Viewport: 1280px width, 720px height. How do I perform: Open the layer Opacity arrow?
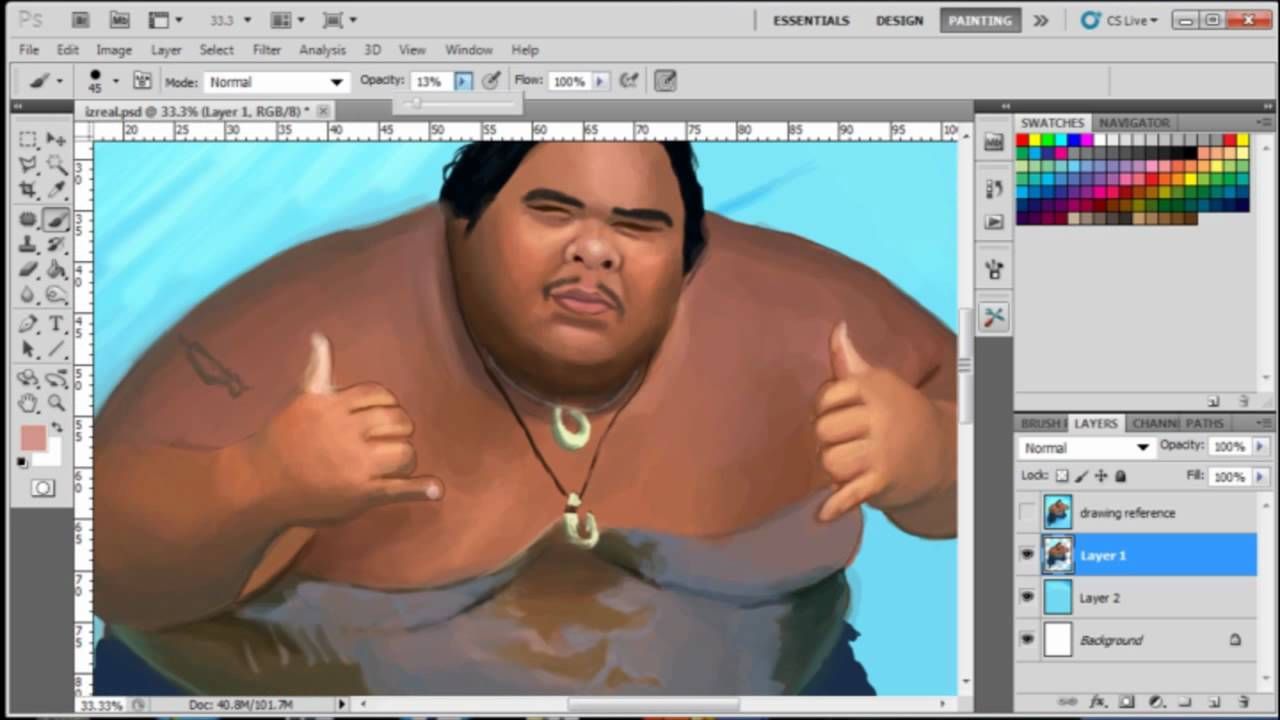[1259, 447]
